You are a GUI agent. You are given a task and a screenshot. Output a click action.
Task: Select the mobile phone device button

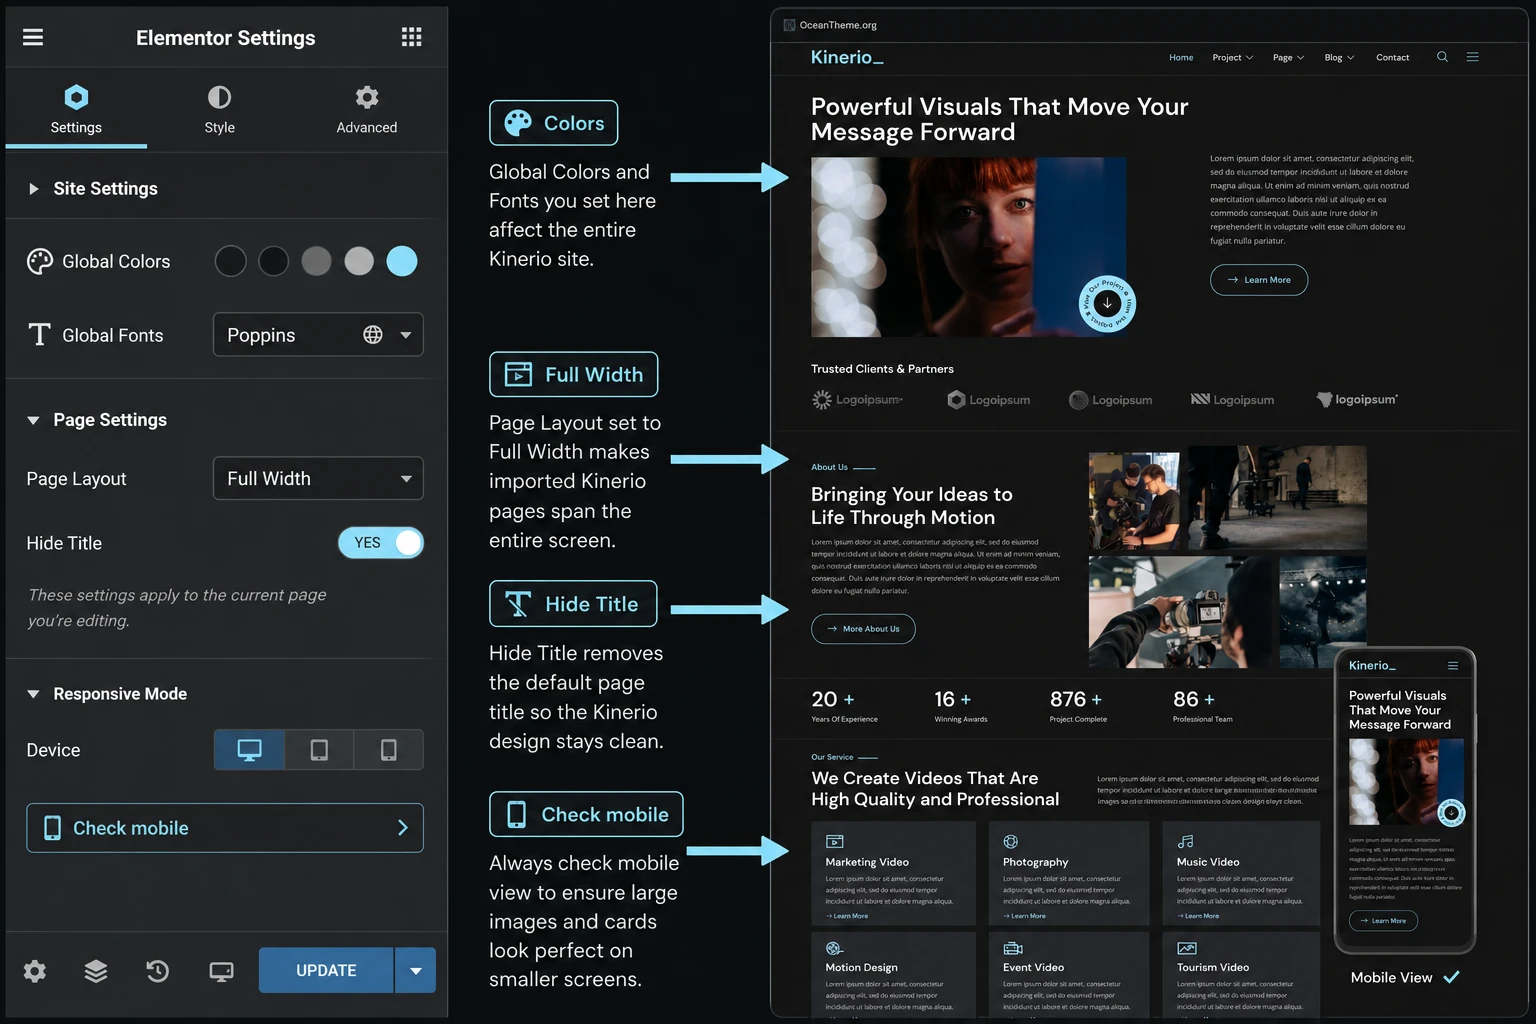389,750
